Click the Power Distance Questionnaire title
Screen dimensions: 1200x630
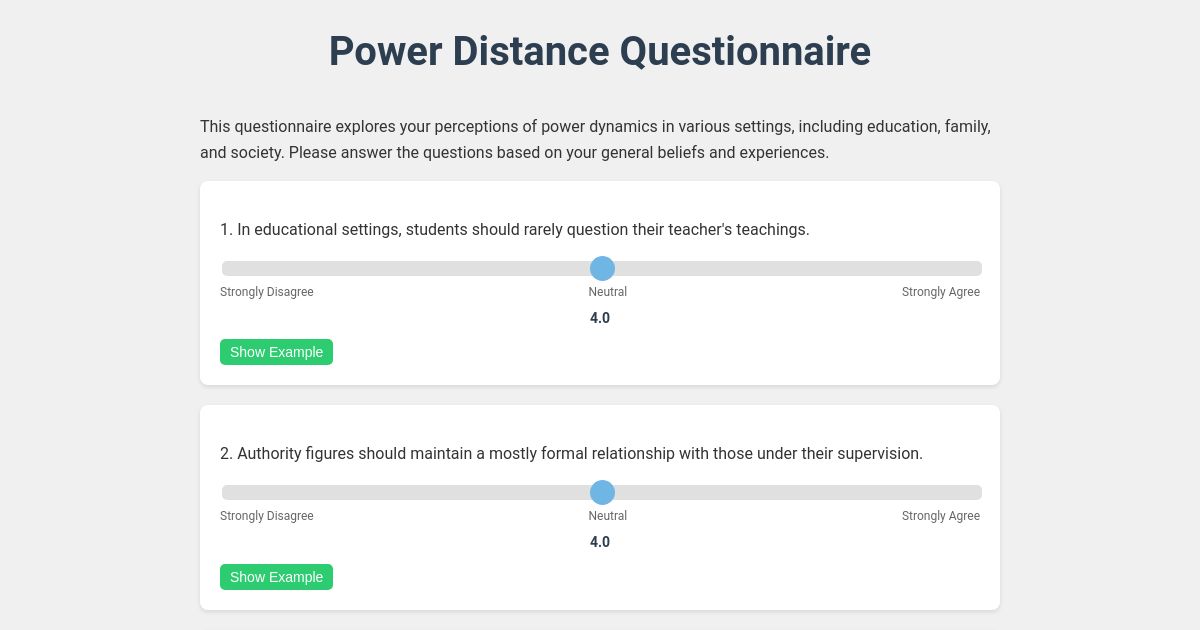click(600, 51)
